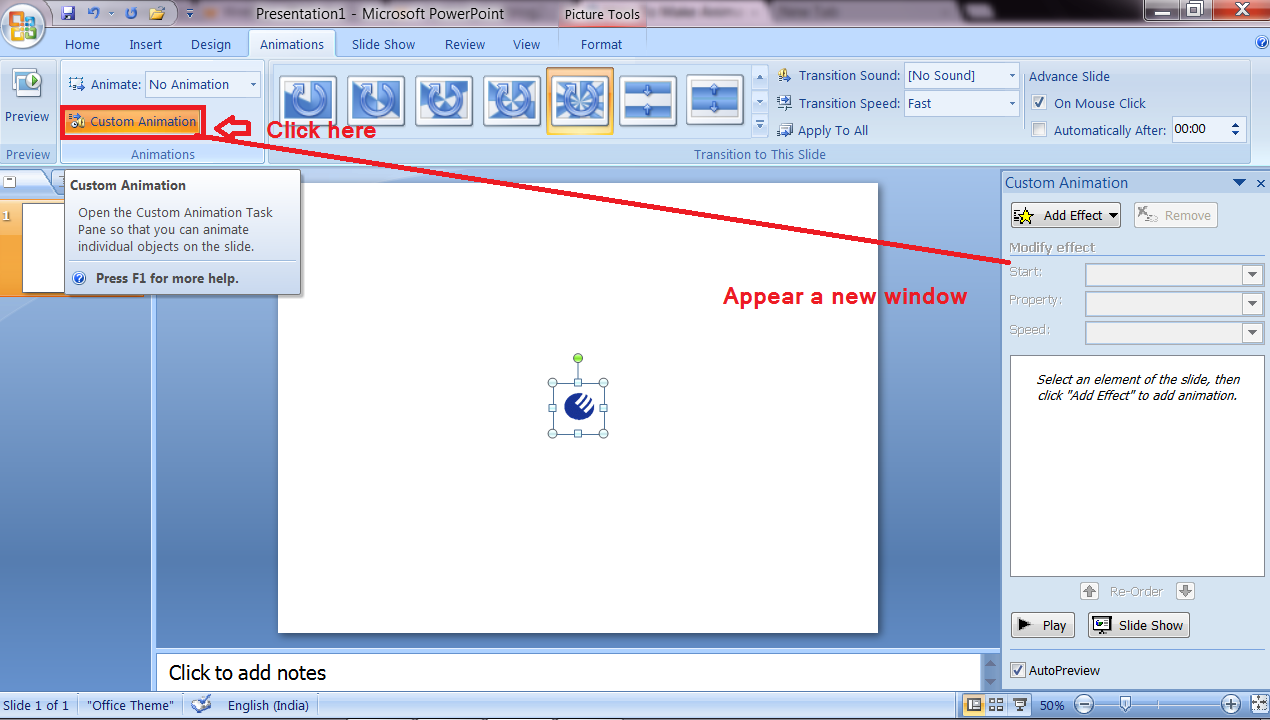The image size is (1270, 720).
Task: Open the Design tab
Action: [211, 44]
